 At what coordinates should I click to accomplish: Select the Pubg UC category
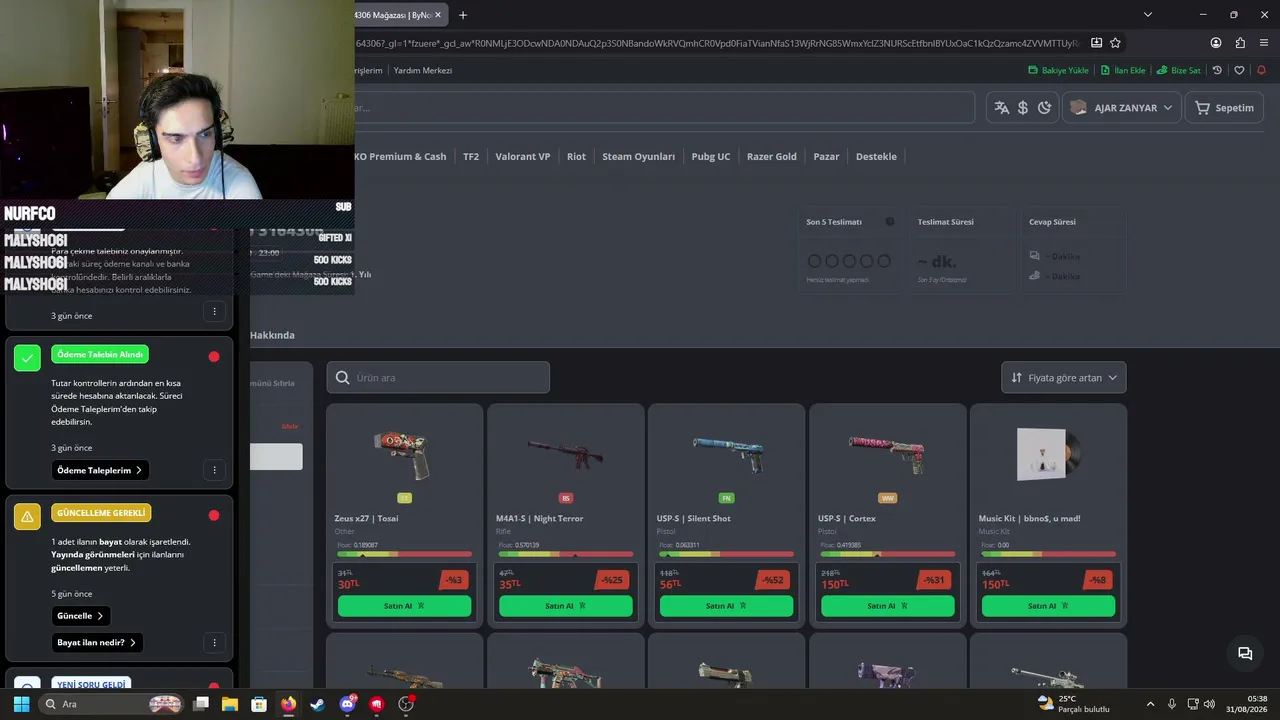711,156
